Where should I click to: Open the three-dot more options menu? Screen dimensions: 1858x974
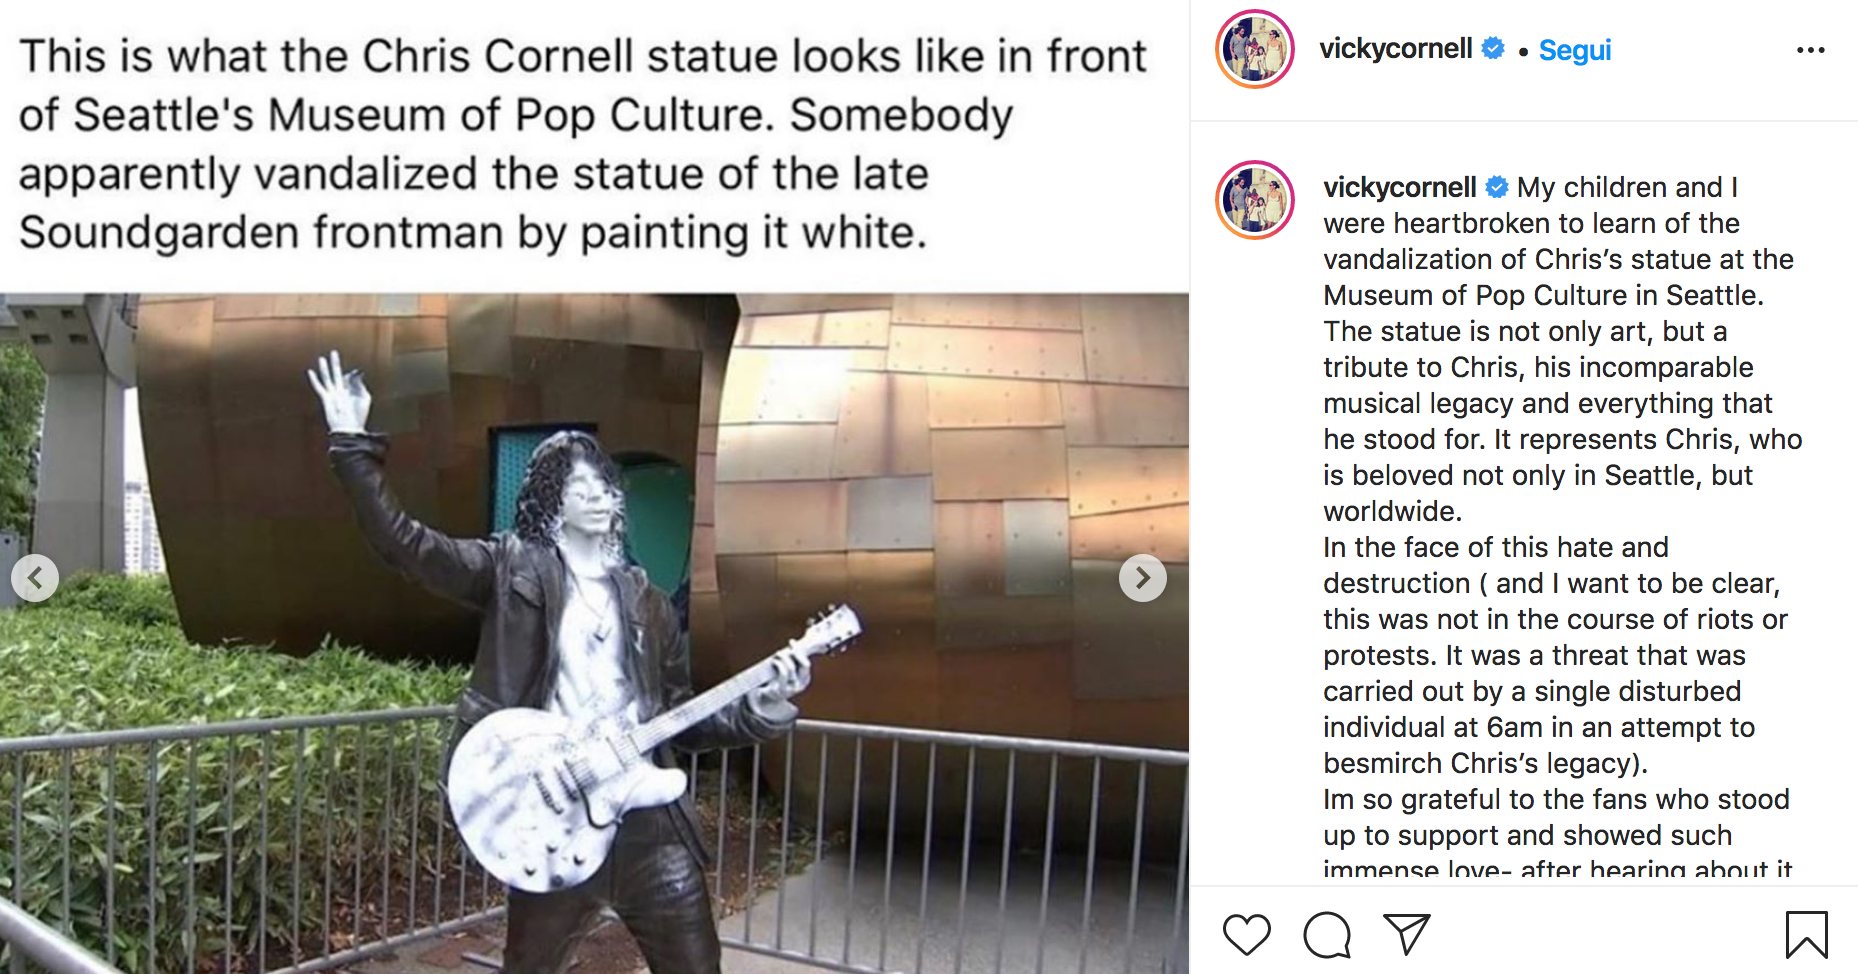pos(1810,50)
